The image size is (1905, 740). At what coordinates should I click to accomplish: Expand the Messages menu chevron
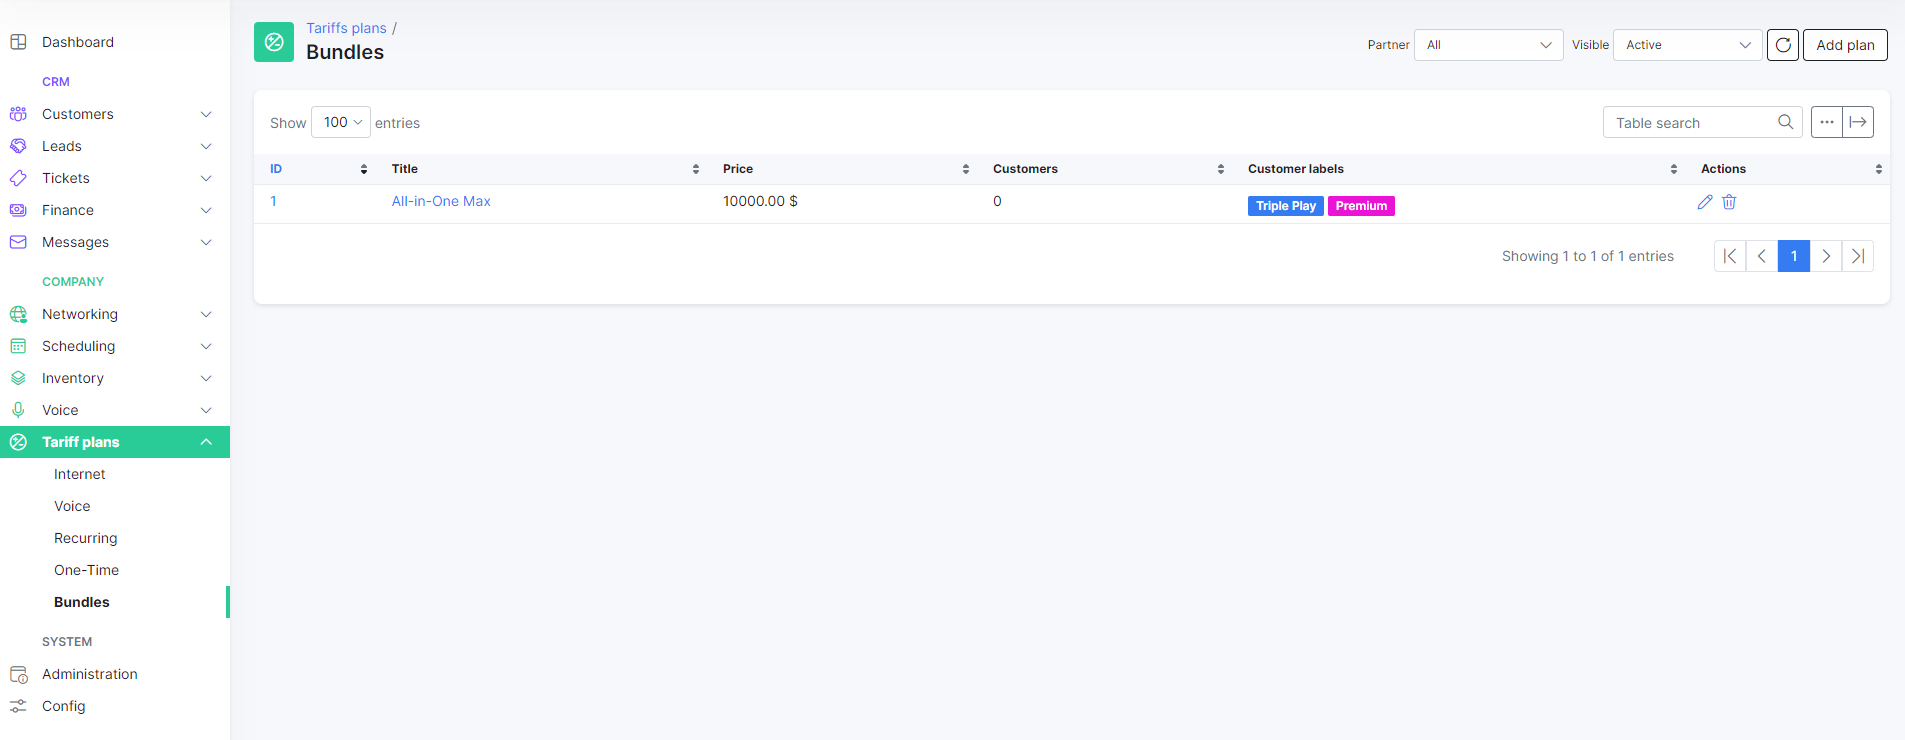pos(206,242)
